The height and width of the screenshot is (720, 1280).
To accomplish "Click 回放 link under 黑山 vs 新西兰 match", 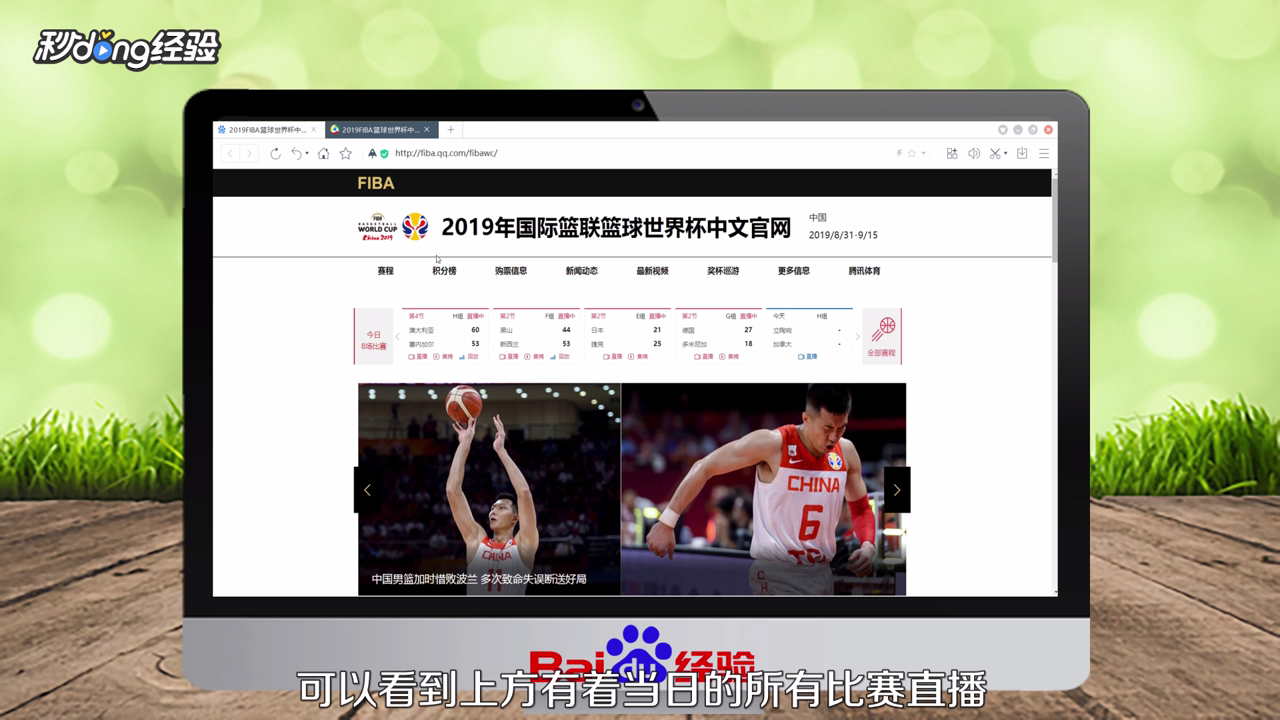I will tap(560, 356).
